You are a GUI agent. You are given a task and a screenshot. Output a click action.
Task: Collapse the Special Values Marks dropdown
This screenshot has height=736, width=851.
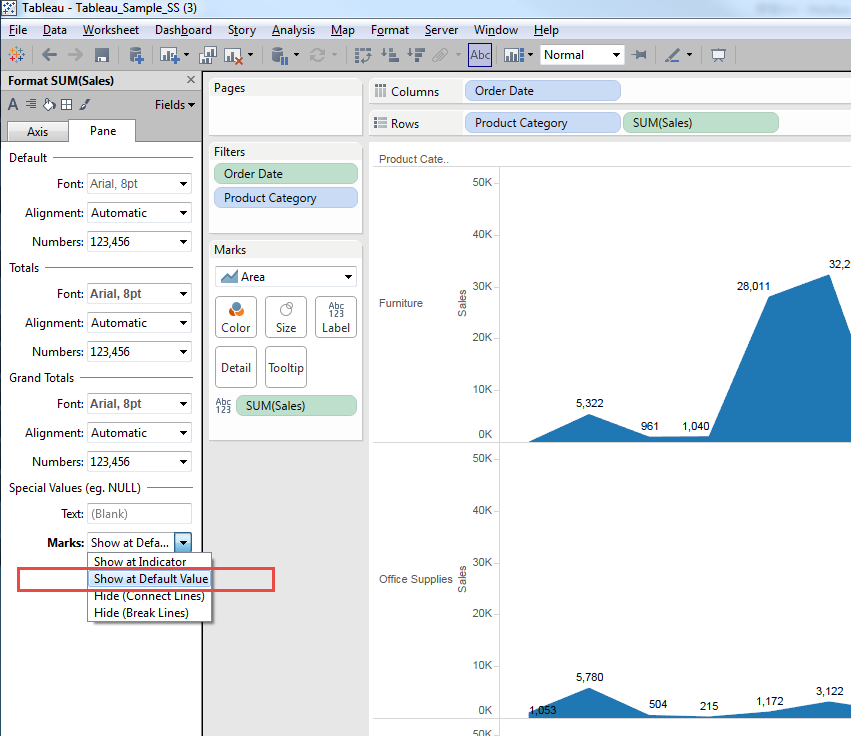[x=183, y=542]
